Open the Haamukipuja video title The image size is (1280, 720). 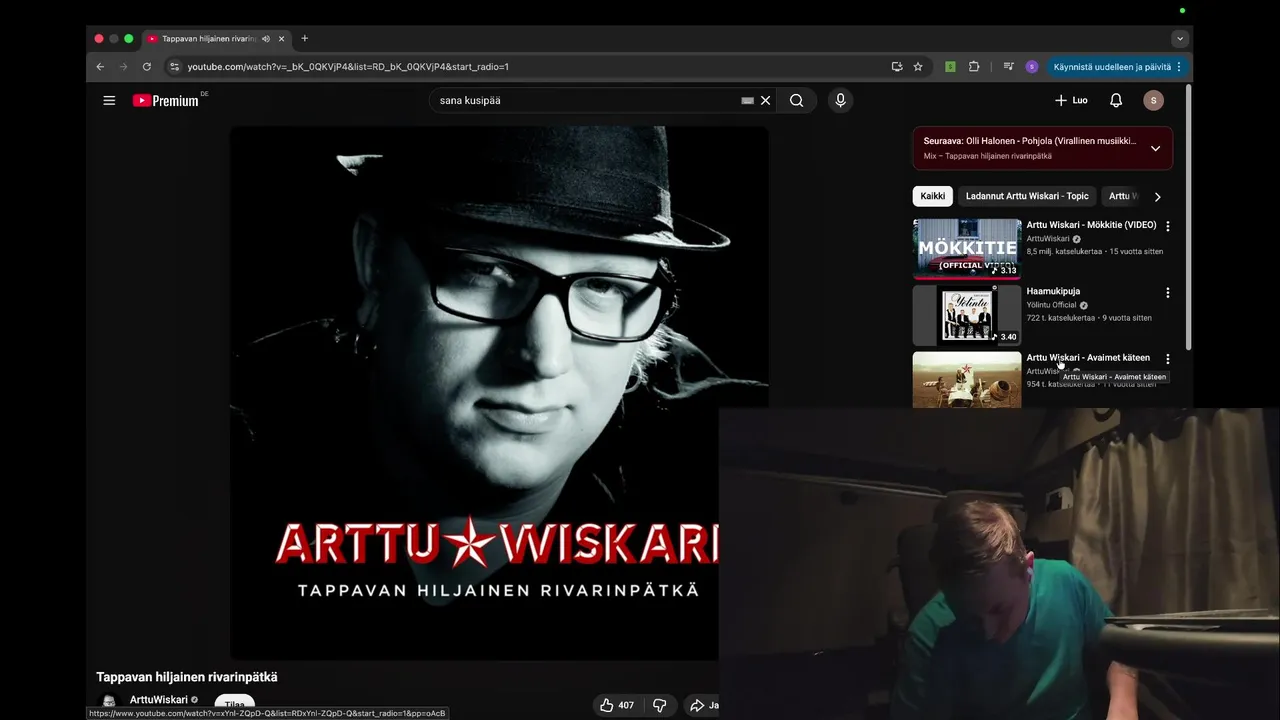(1053, 291)
